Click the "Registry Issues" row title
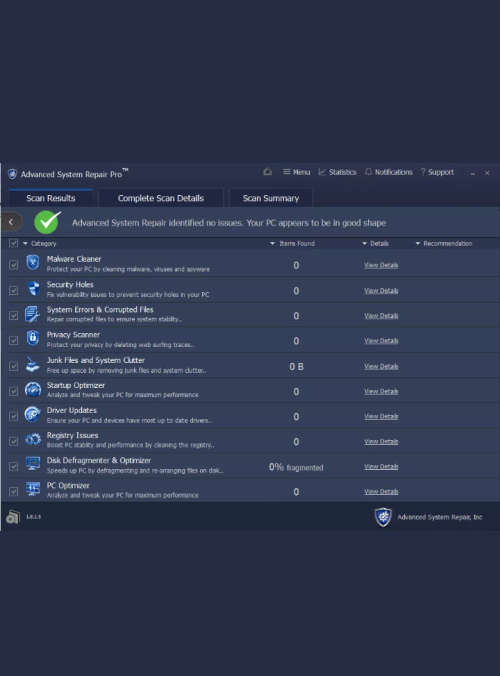500x676 pixels. 72,435
